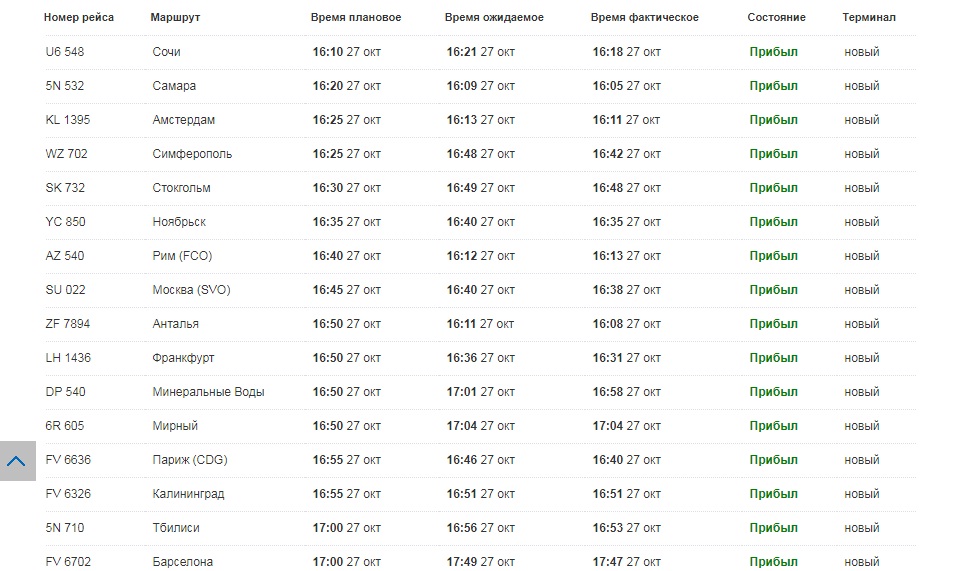Screen dimensions: 953x571
Task: Click the Номер рейса column header
Action: pyautogui.click(x=79, y=18)
